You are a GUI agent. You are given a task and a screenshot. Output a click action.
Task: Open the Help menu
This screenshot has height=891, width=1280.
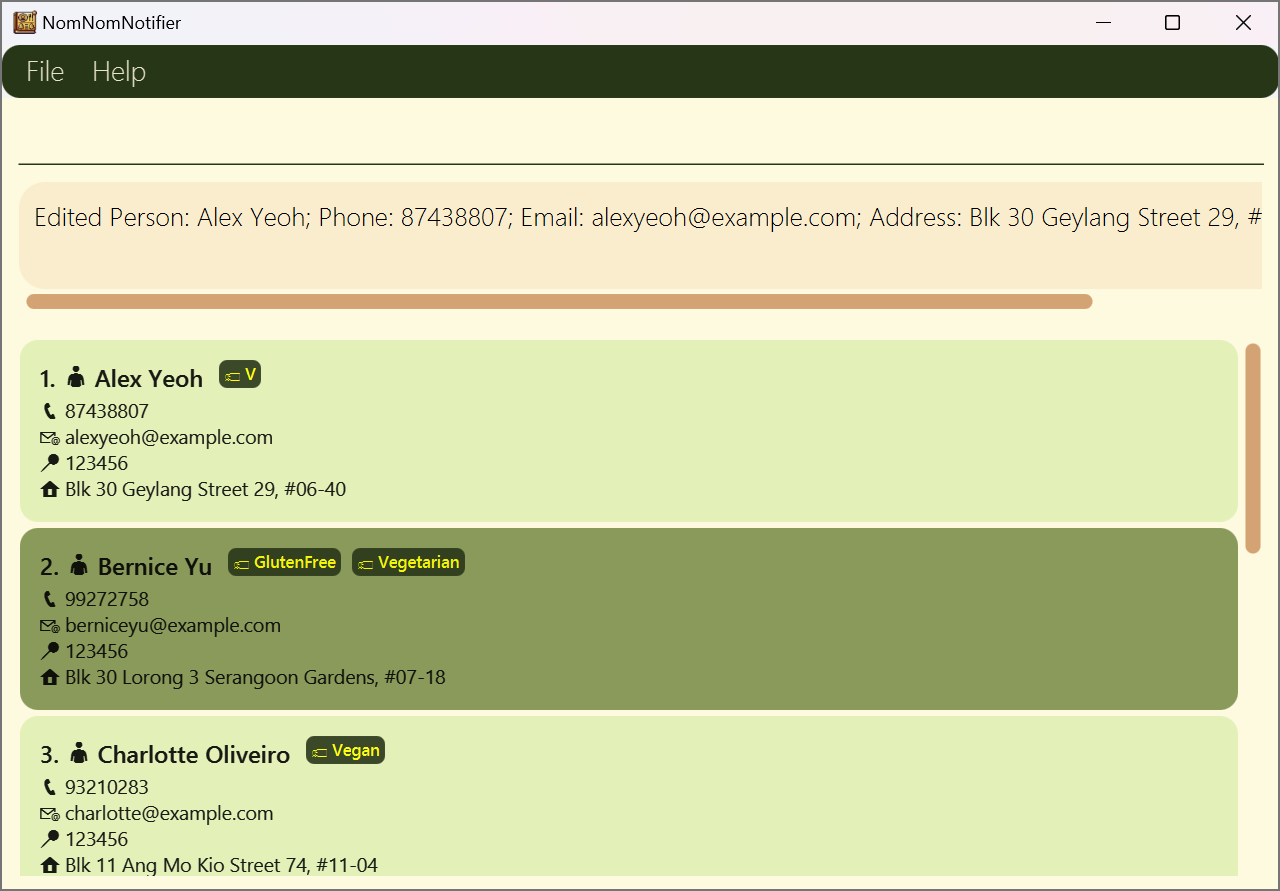(x=119, y=72)
